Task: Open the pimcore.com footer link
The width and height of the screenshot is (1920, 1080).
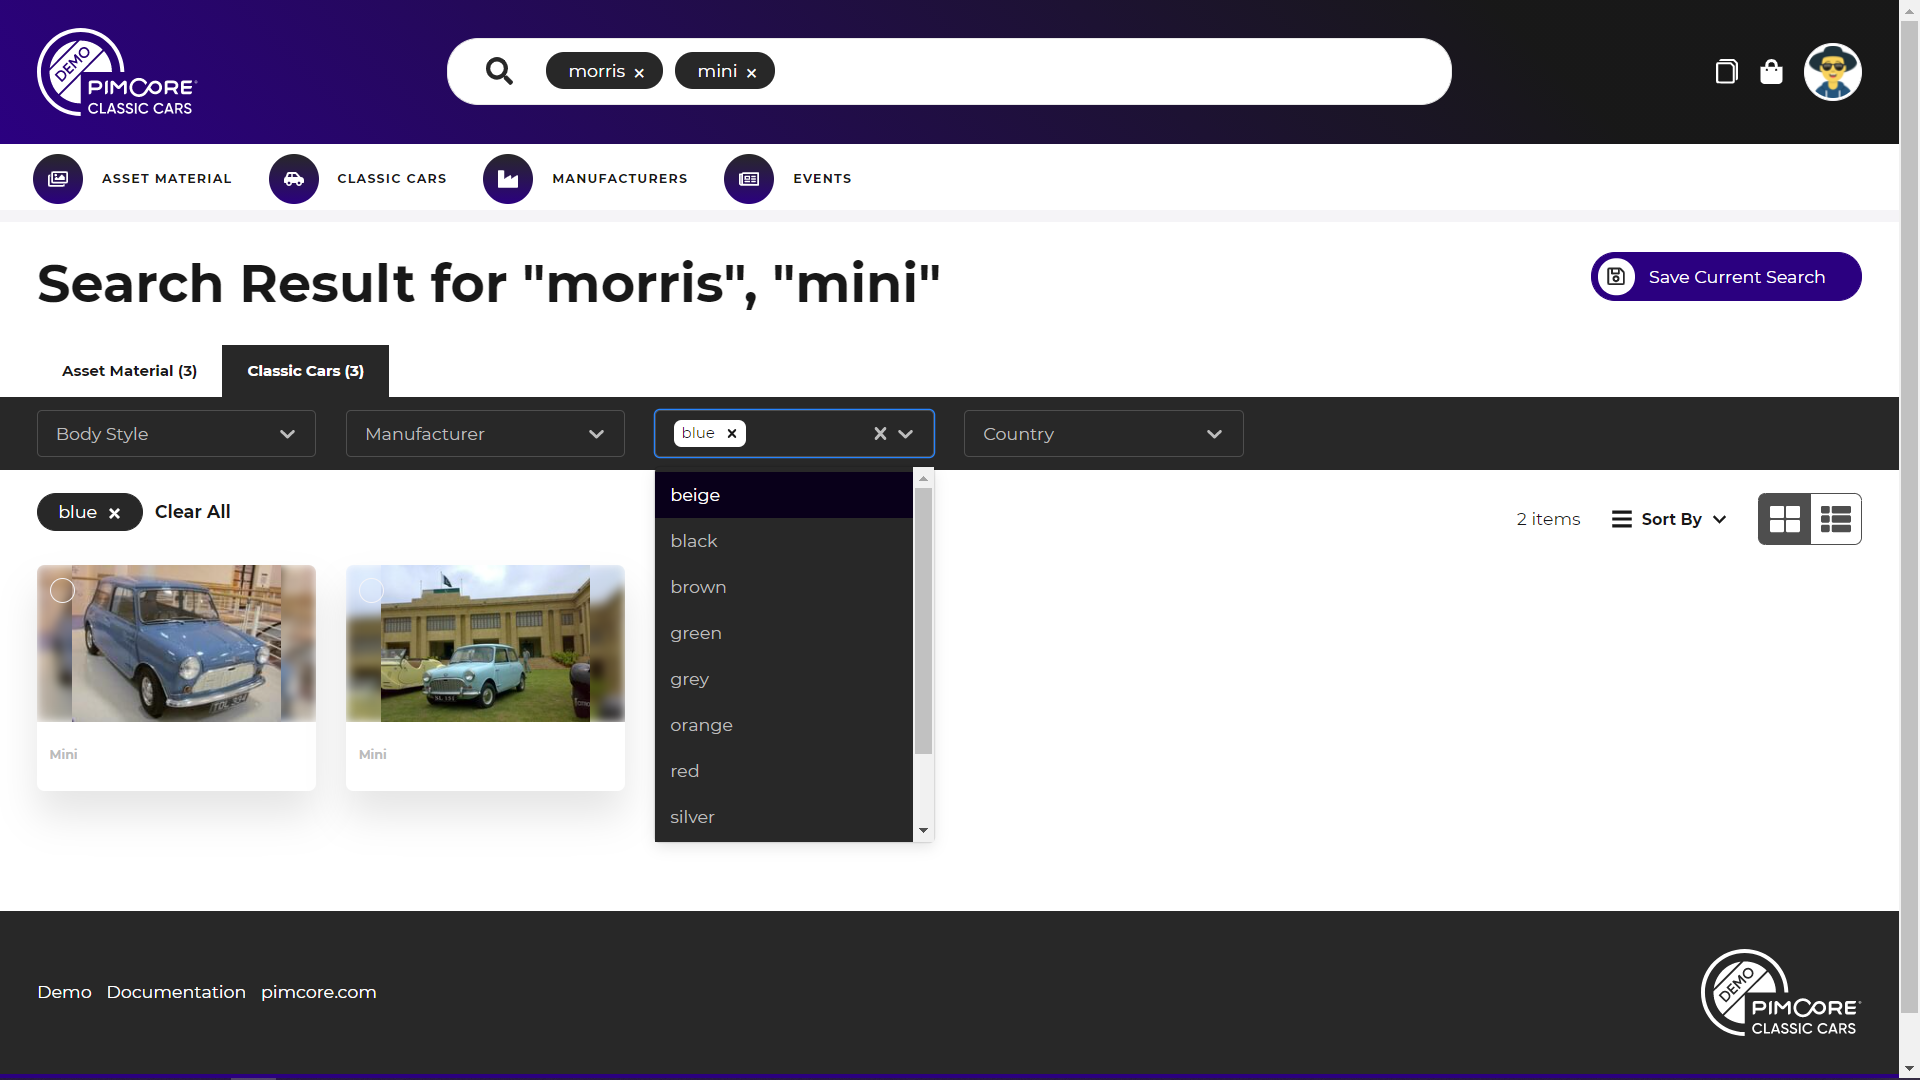Action: pos(319,992)
